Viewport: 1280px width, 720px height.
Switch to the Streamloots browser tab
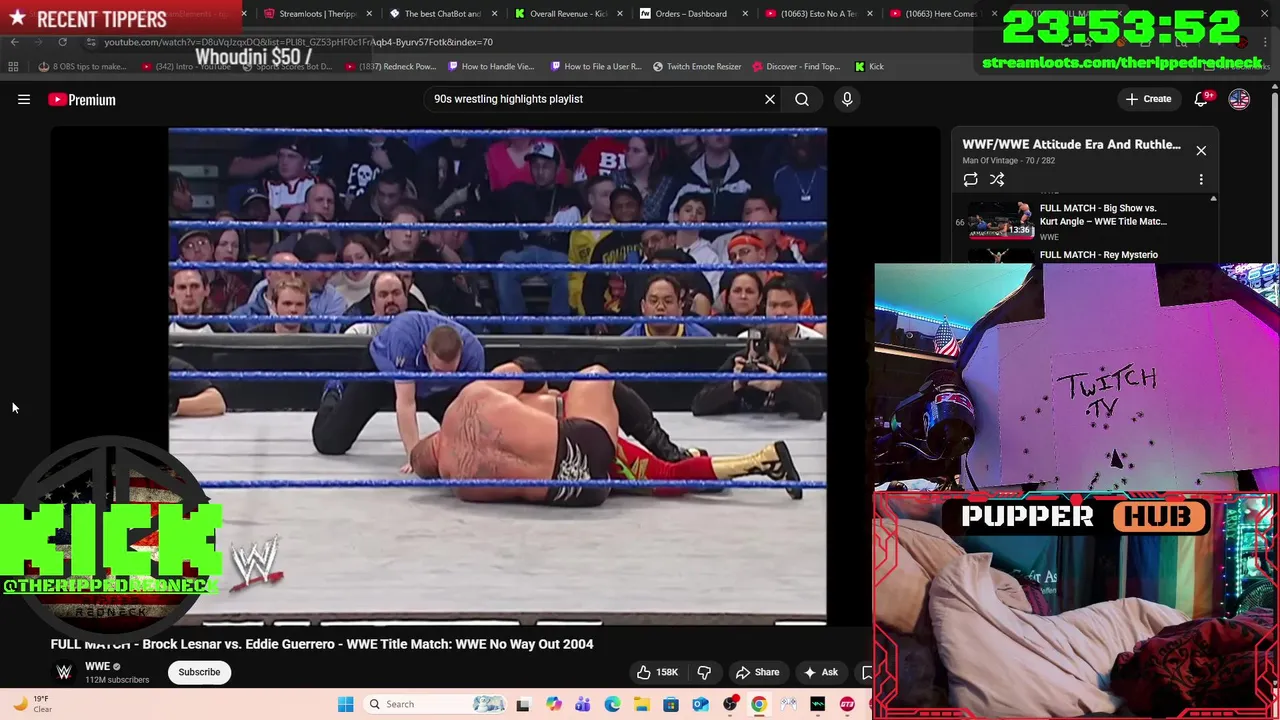point(316,14)
